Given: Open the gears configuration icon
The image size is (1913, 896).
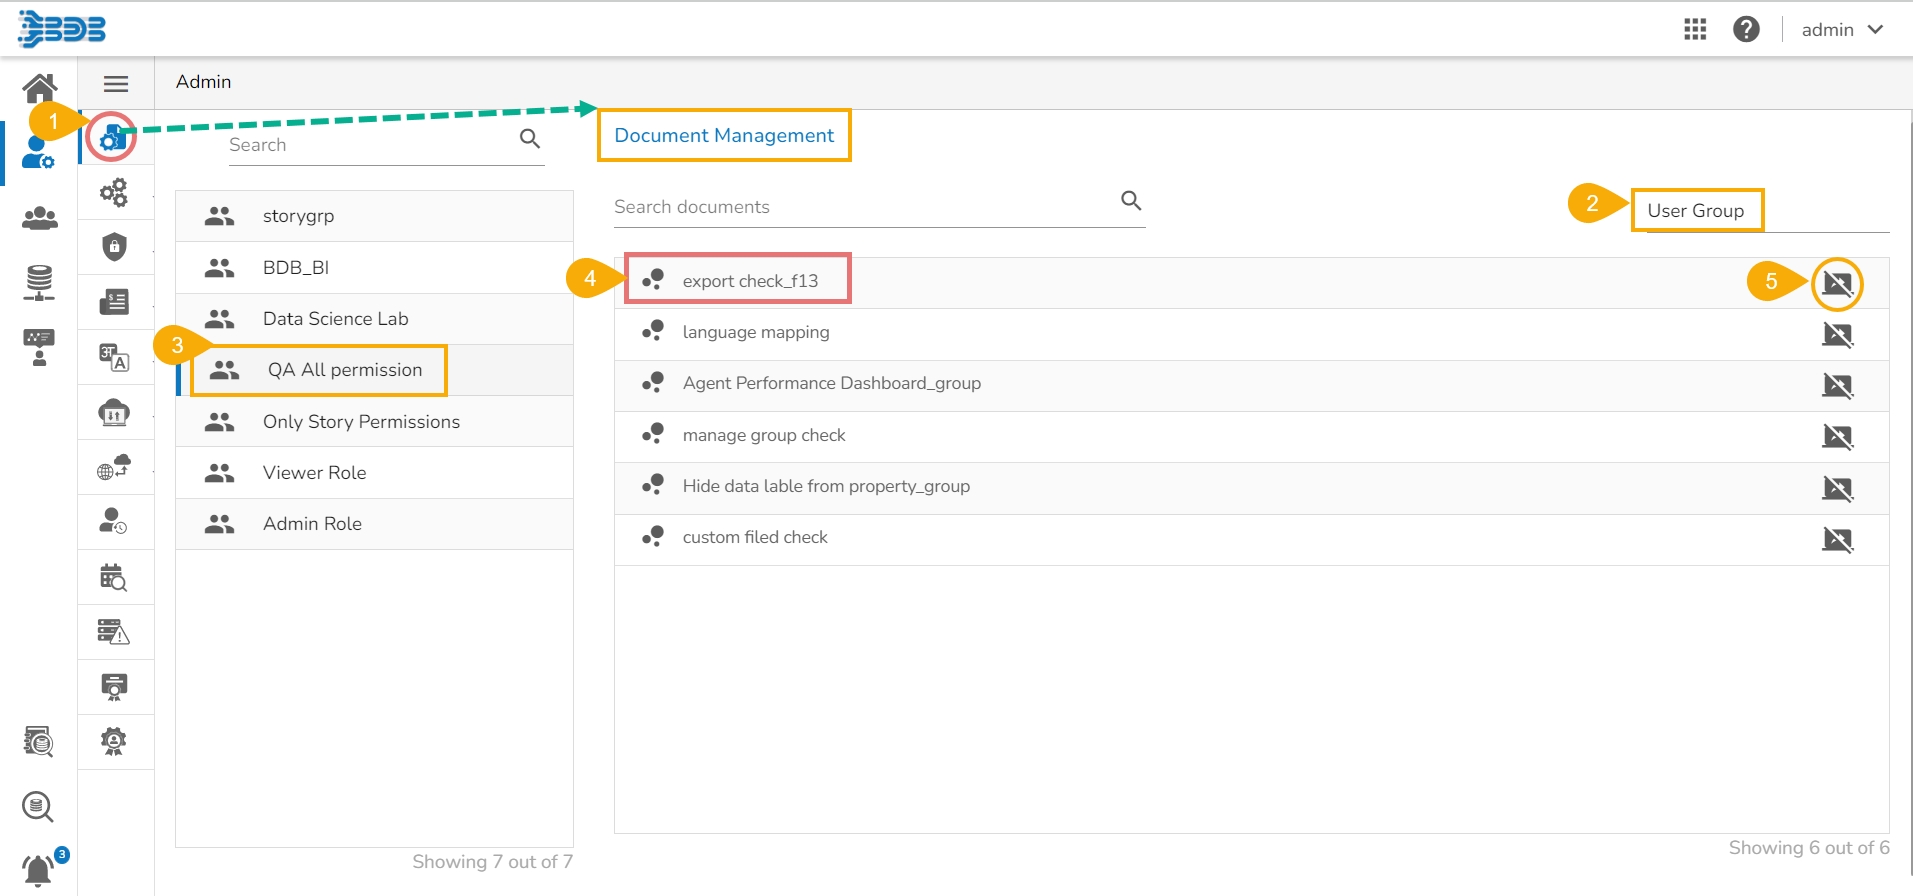Looking at the screenshot, I should (x=114, y=192).
